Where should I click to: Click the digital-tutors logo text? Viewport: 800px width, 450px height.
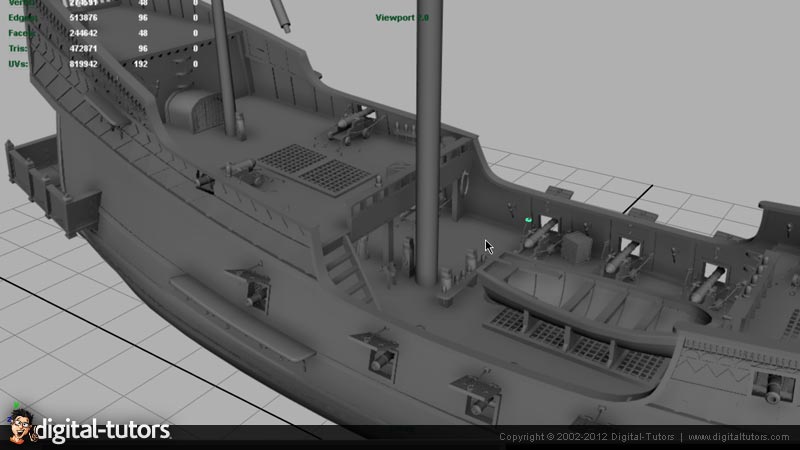(102, 431)
